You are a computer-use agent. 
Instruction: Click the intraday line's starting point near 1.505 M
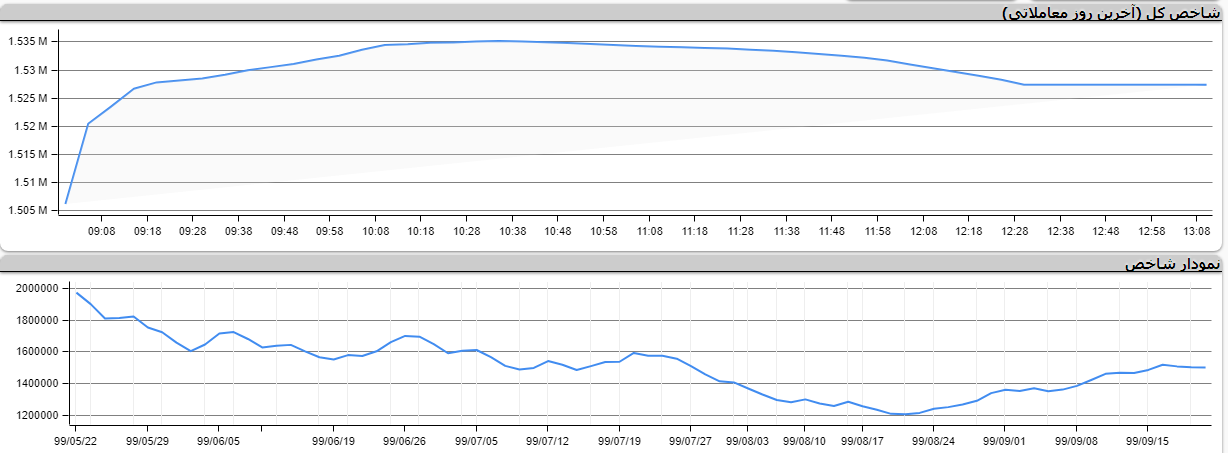click(x=66, y=203)
